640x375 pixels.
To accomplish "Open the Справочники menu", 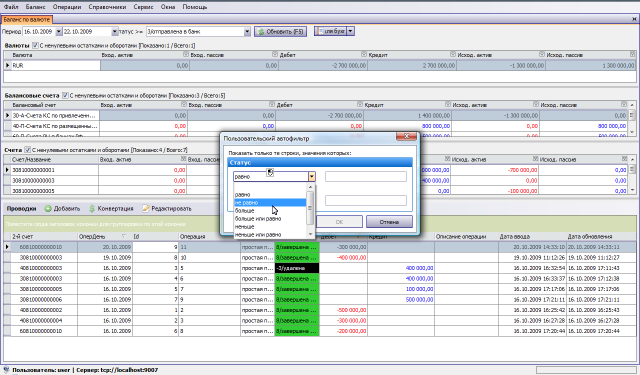I will [x=107, y=7].
